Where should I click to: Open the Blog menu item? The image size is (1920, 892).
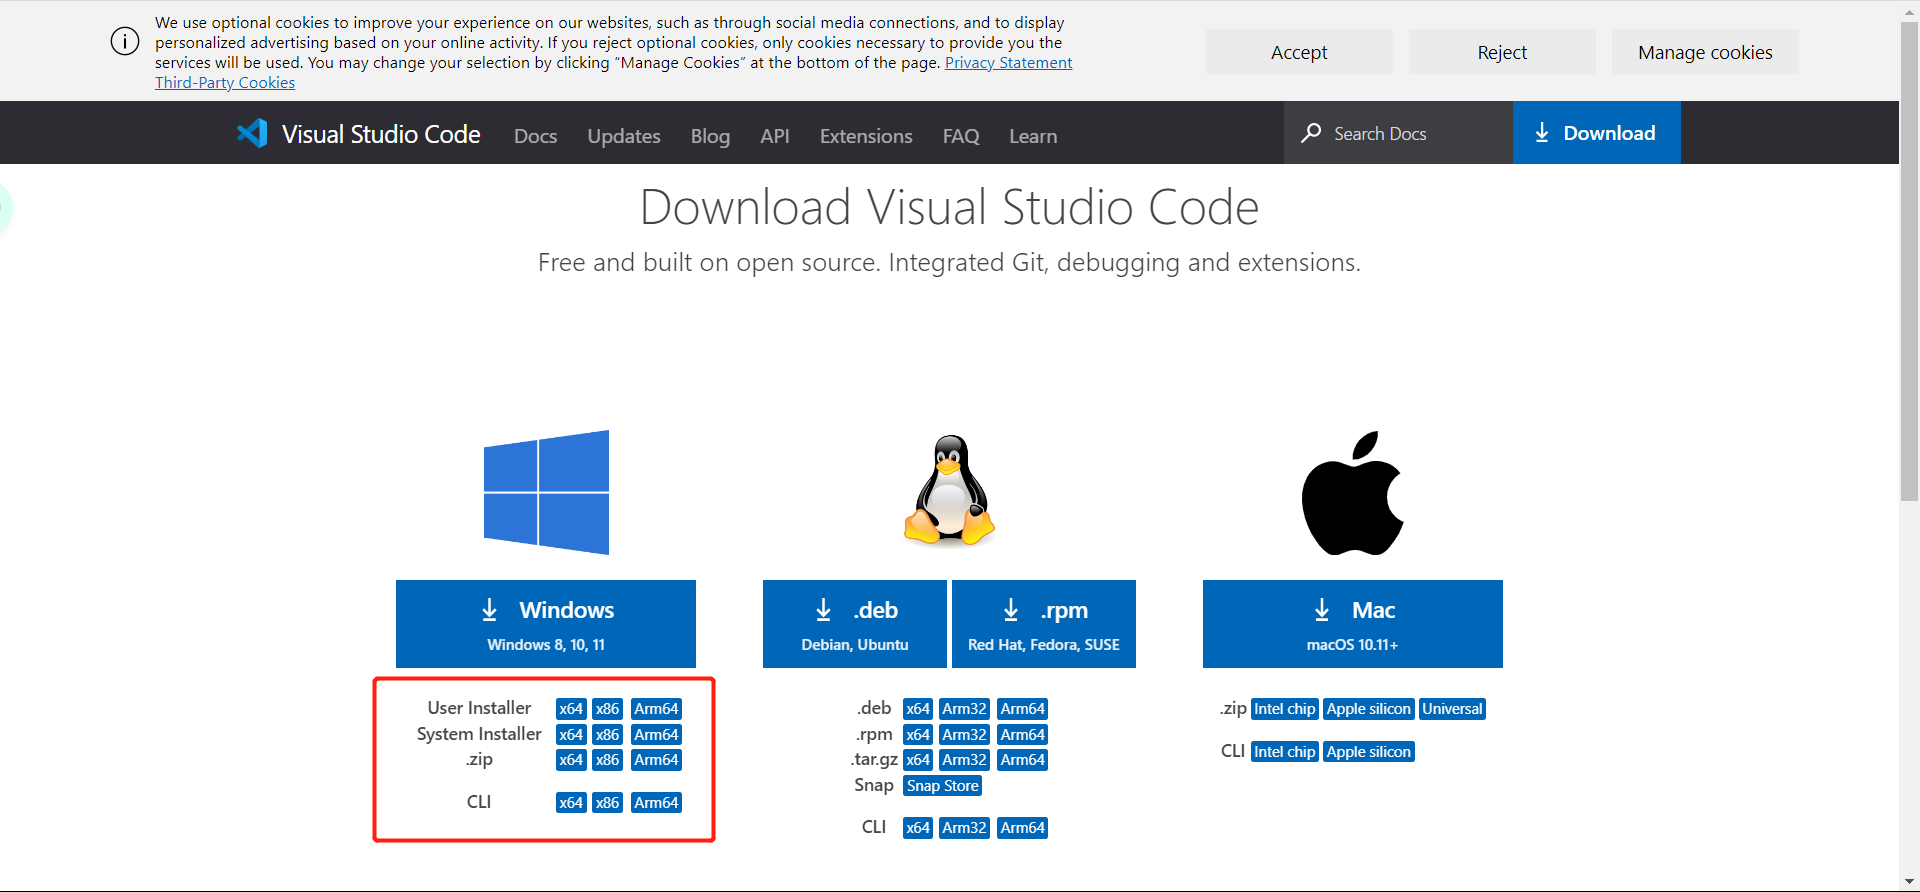pyautogui.click(x=710, y=136)
